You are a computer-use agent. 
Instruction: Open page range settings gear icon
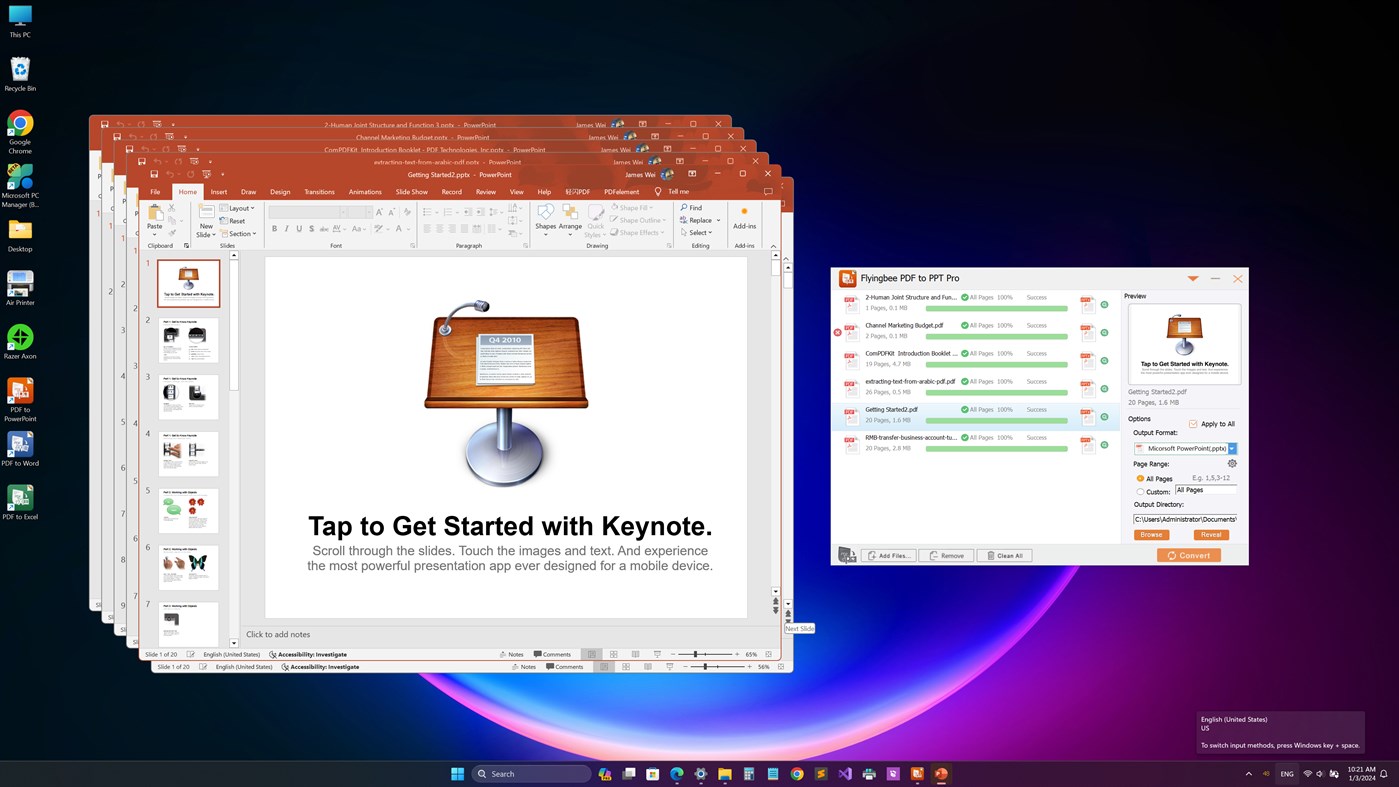point(1232,464)
